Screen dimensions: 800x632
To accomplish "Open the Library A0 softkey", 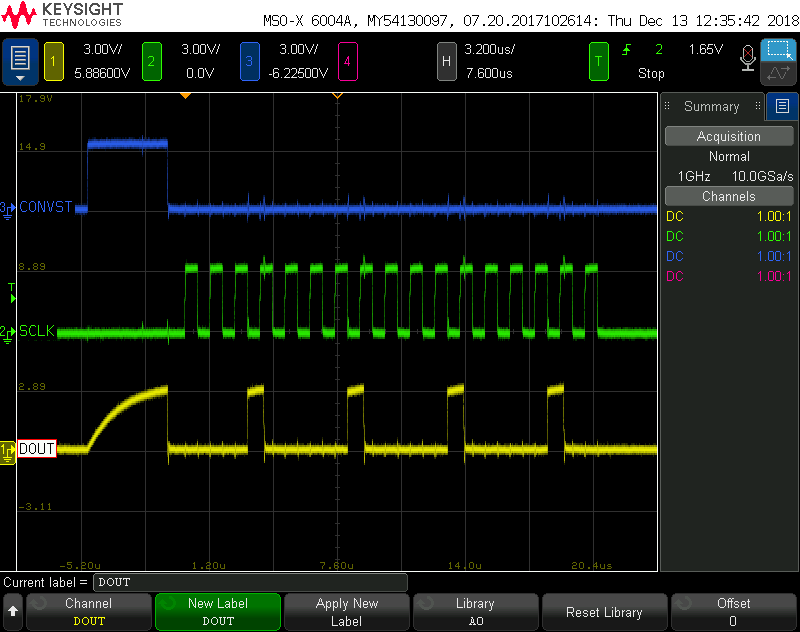I will tap(476, 612).
